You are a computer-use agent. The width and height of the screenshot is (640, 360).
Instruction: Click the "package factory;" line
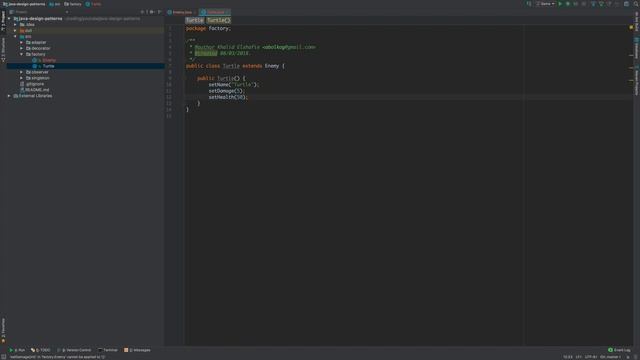tap(208, 29)
